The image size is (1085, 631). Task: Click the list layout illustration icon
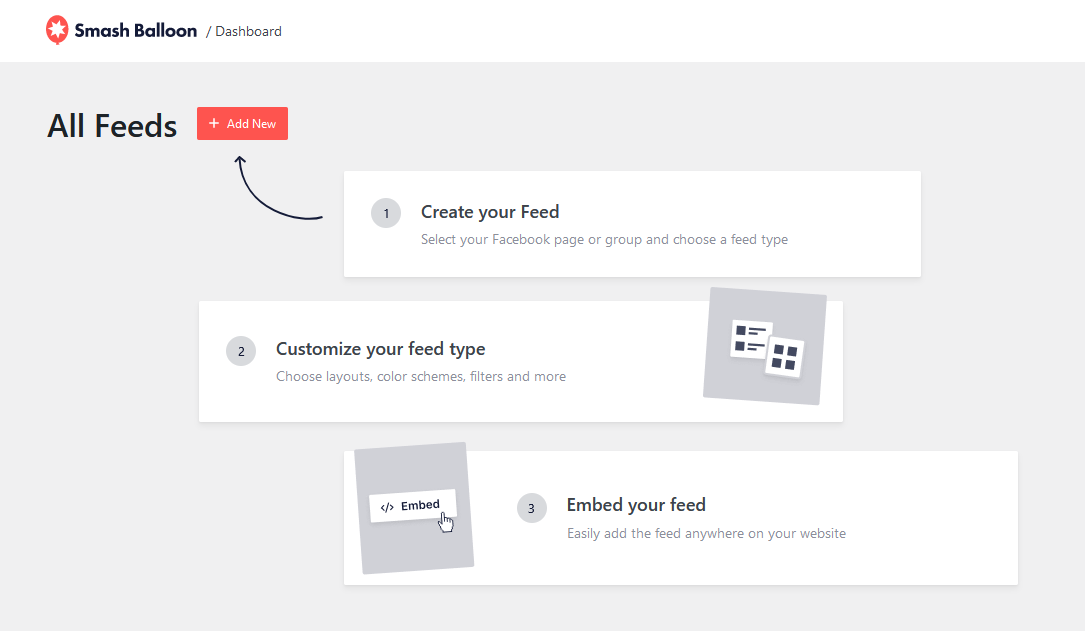point(751,337)
